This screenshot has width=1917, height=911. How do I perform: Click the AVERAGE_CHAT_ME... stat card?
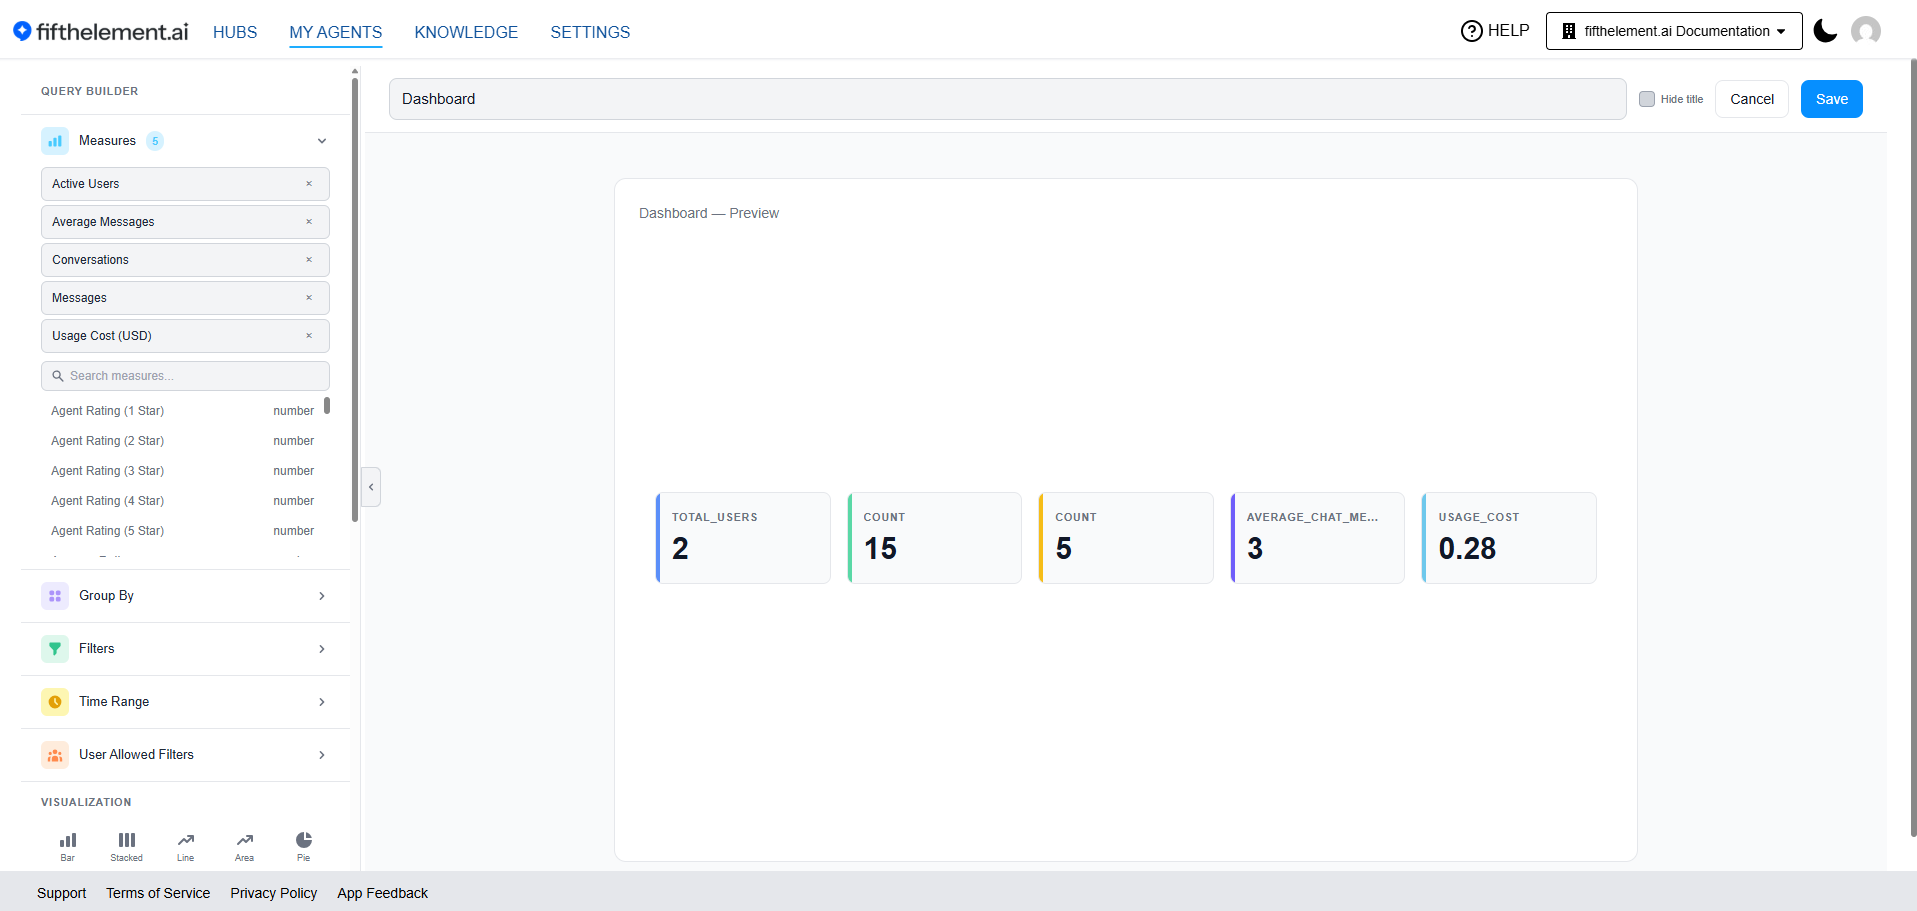[1318, 538]
